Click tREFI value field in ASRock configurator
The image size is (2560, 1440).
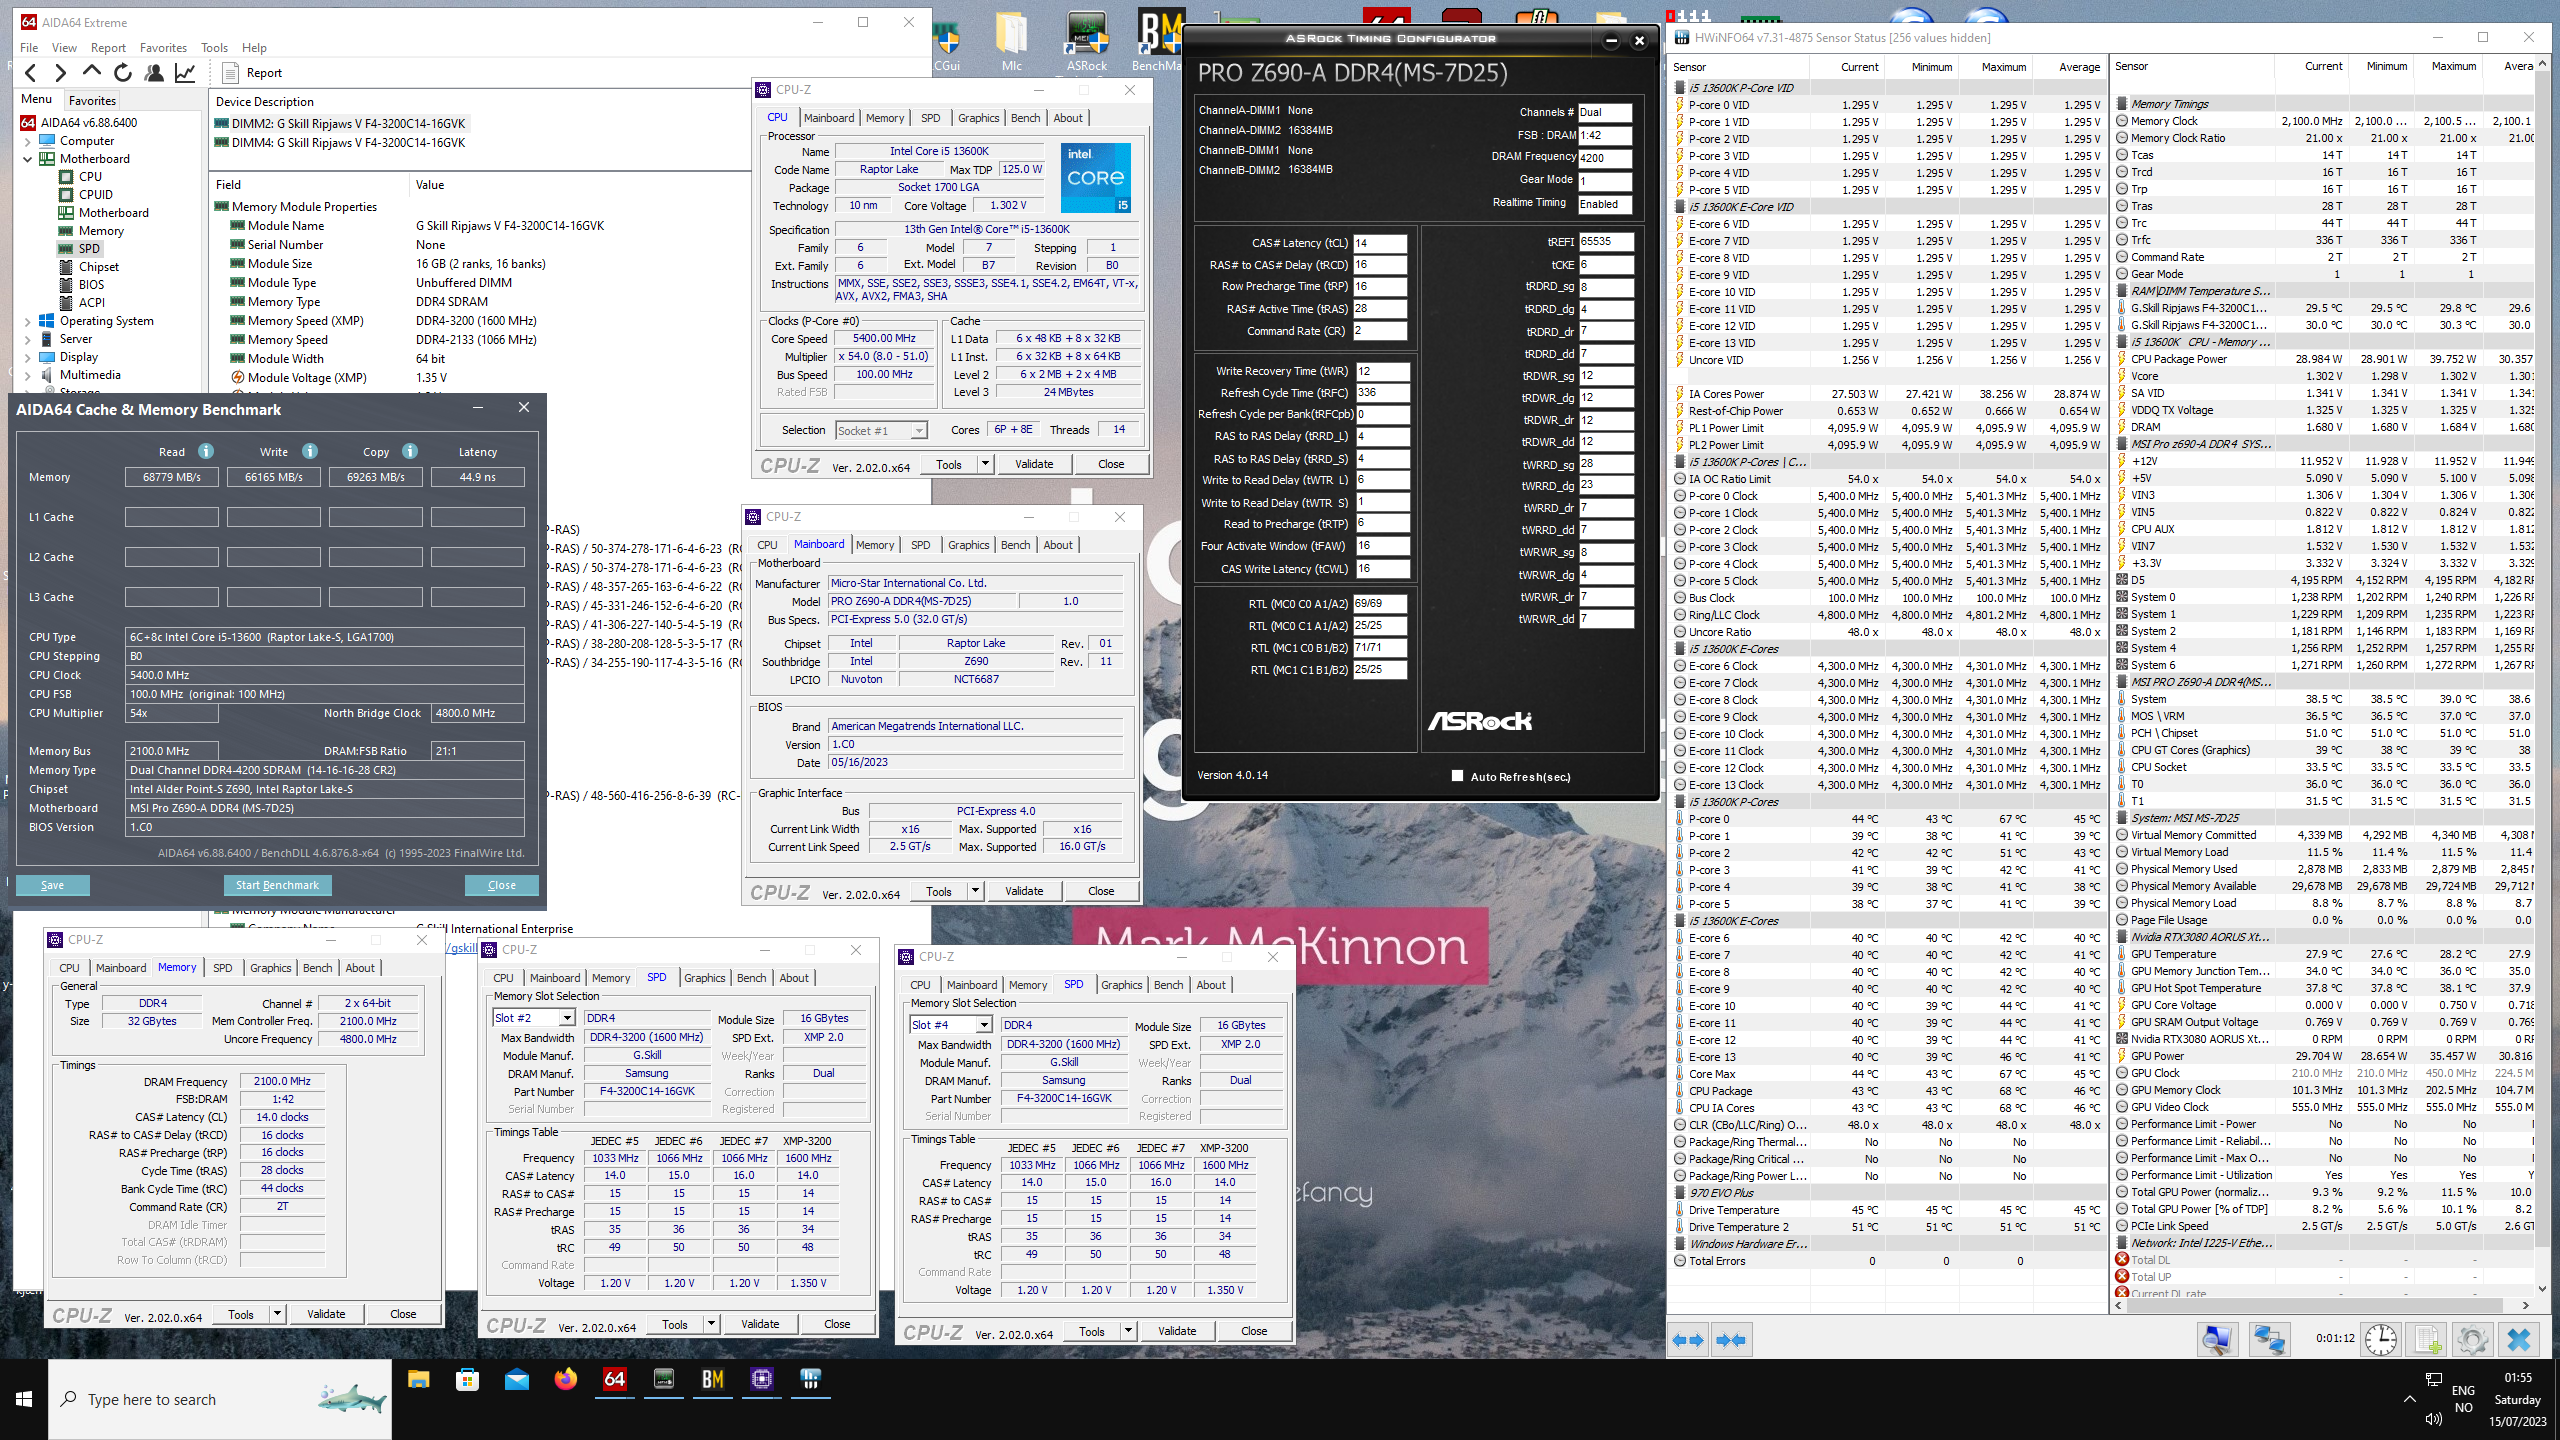(x=1605, y=242)
